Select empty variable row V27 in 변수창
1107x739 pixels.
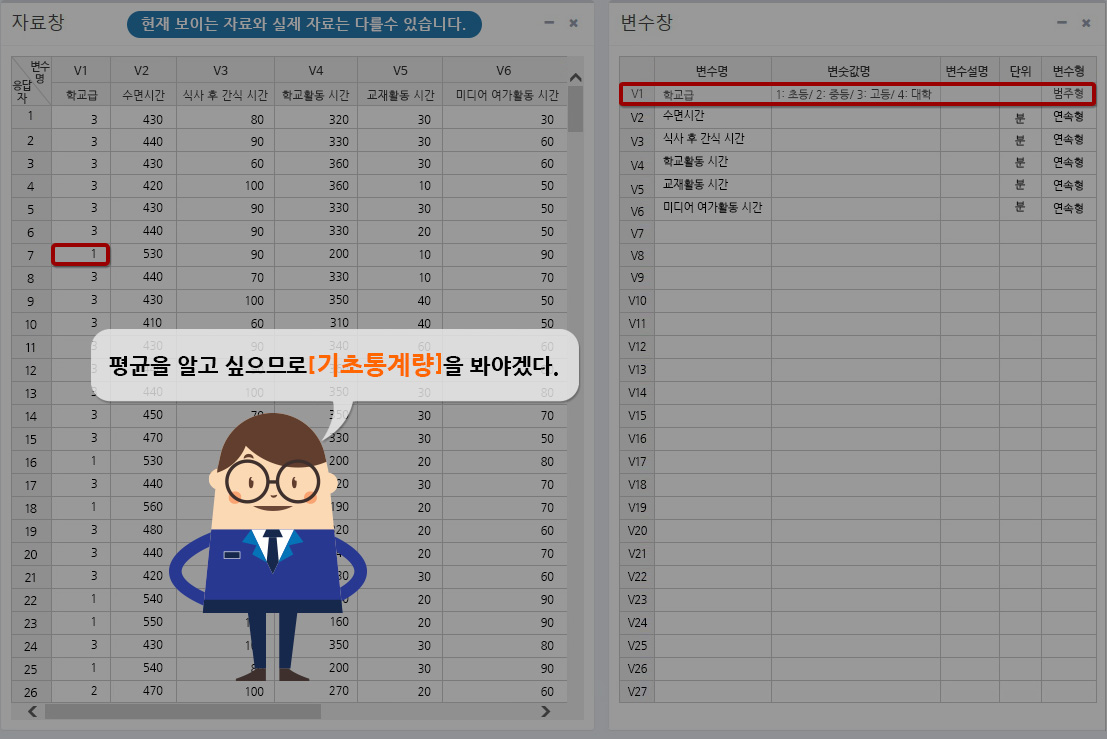tap(857, 692)
